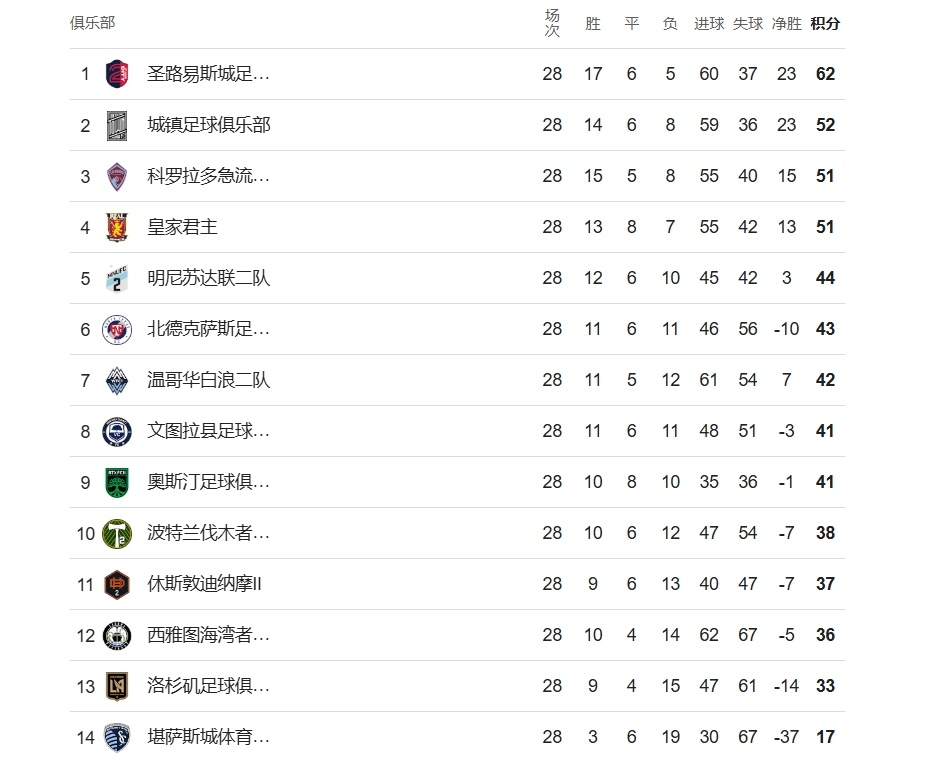Click the 进球 column header
Viewport: 933px width, 774px height.
(709, 24)
